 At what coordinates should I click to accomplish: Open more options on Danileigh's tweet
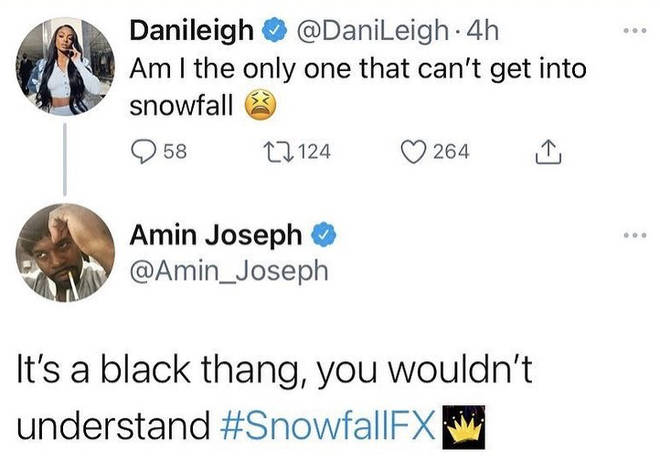point(635,31)
